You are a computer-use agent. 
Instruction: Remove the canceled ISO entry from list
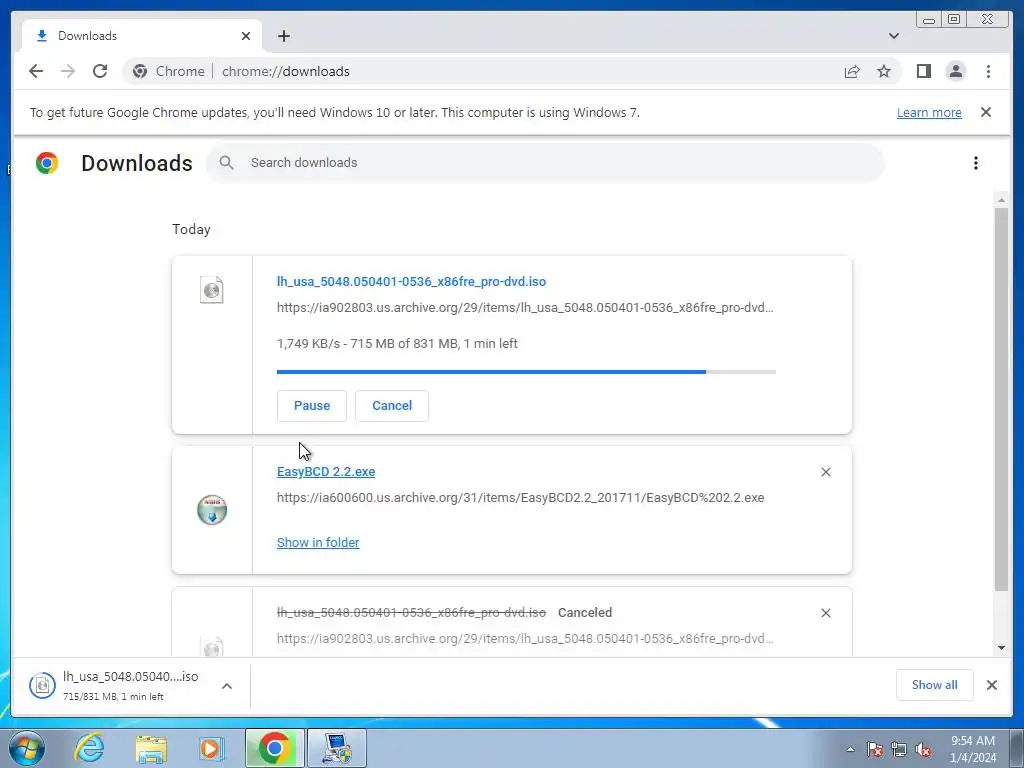click(x=825, y=613)
